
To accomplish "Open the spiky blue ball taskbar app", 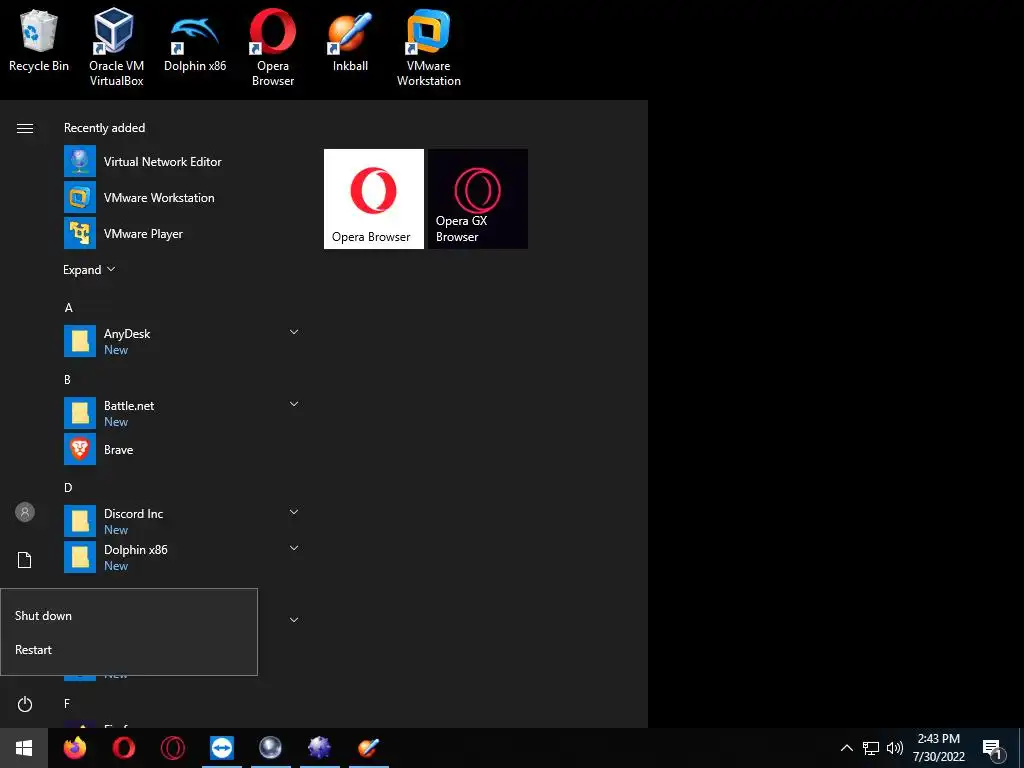I will 319,748.
